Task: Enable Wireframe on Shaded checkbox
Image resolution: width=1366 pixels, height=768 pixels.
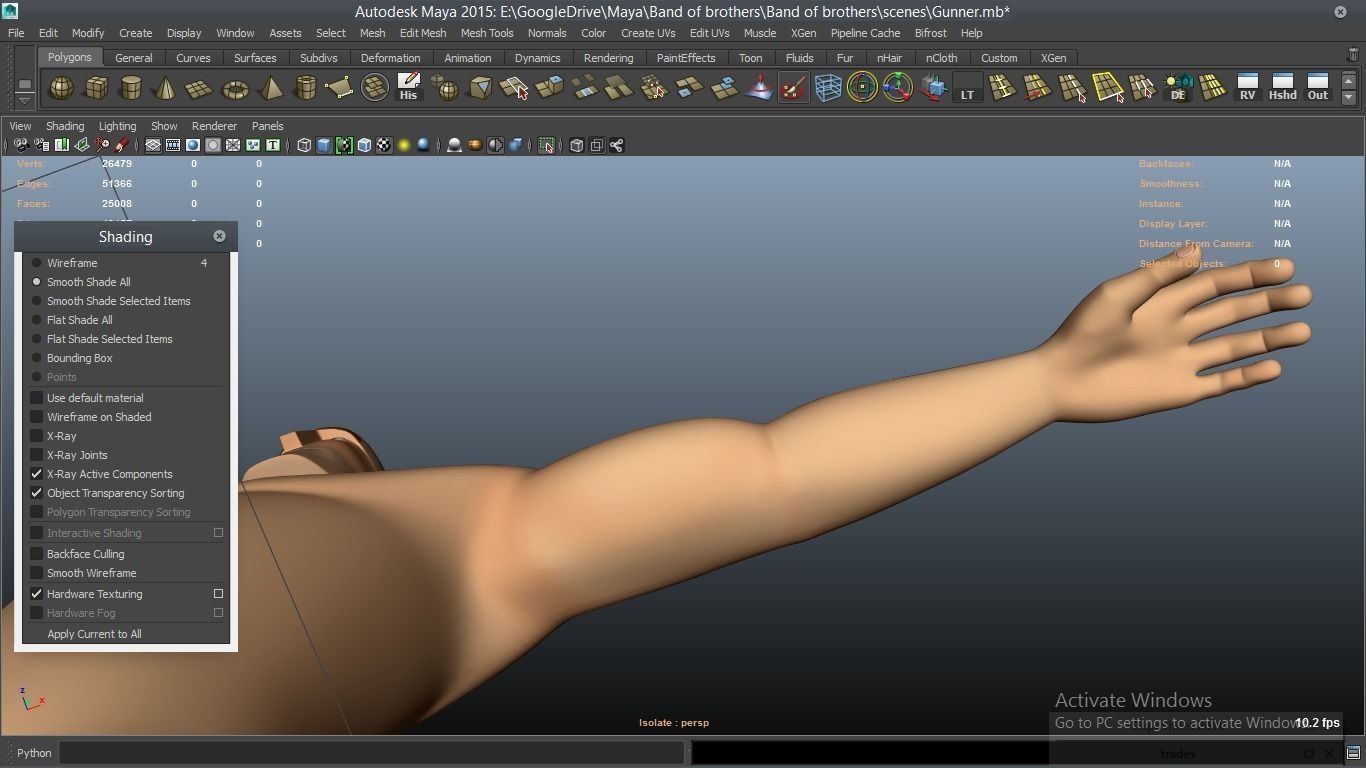Action: [x=37, y=417]
